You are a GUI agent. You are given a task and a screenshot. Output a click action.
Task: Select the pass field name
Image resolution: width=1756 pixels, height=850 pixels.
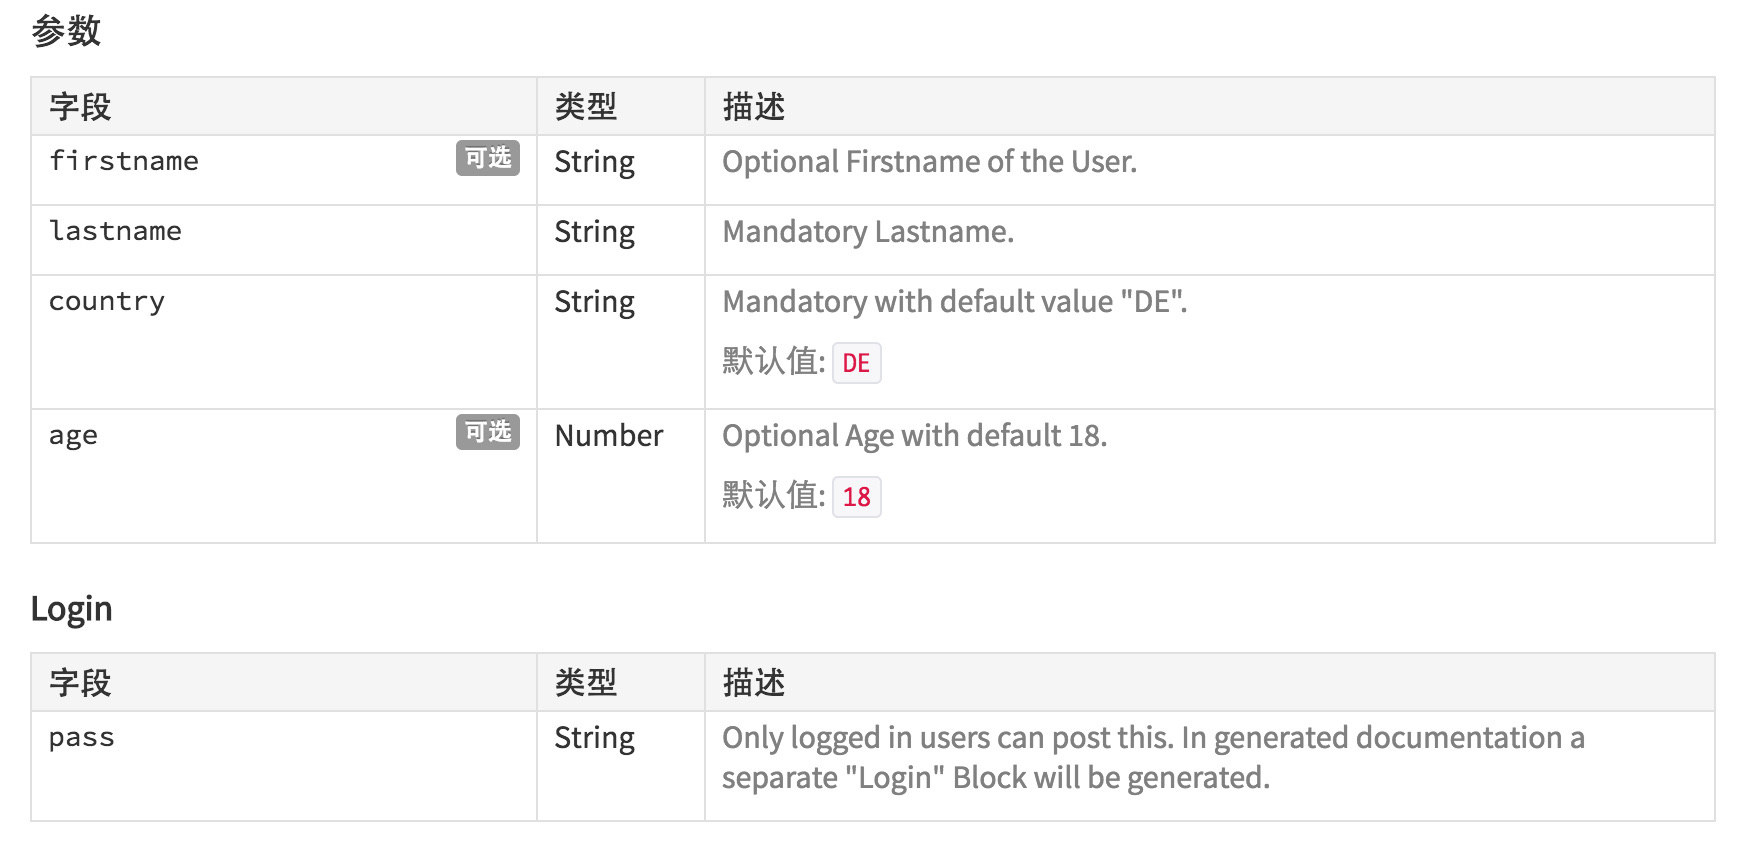click(x=81, y=738)
